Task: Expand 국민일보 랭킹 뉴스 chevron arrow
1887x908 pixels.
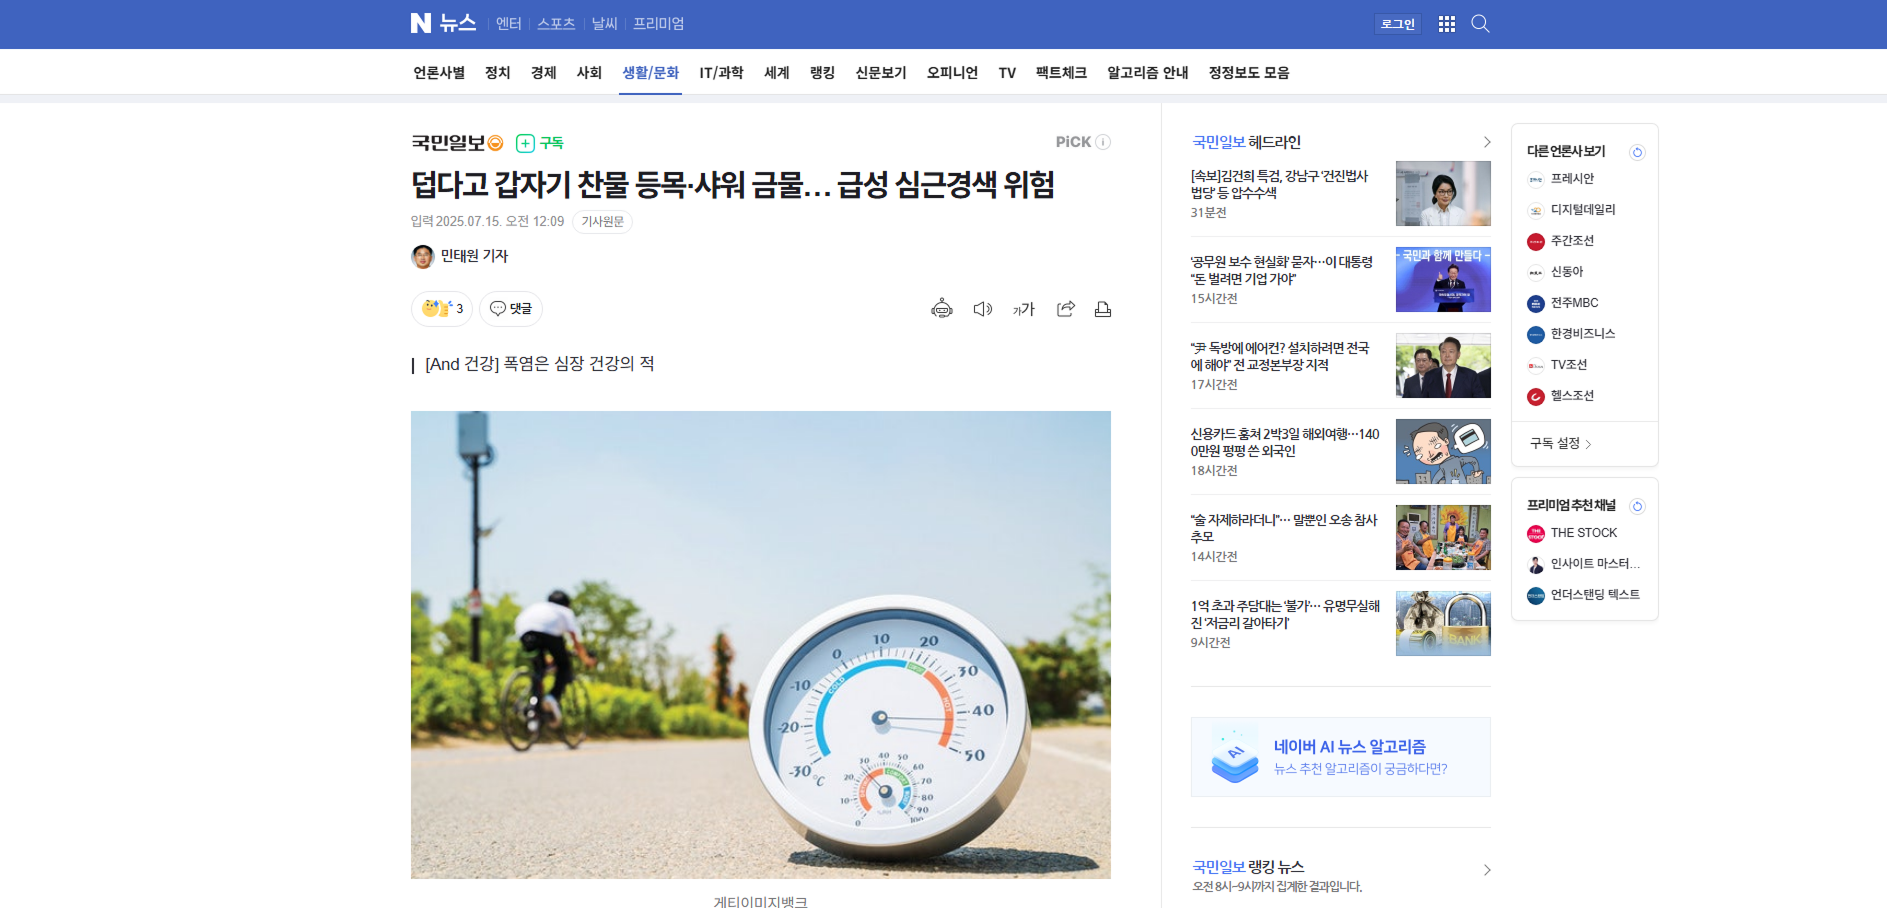Action: (x=1487, y=870)
